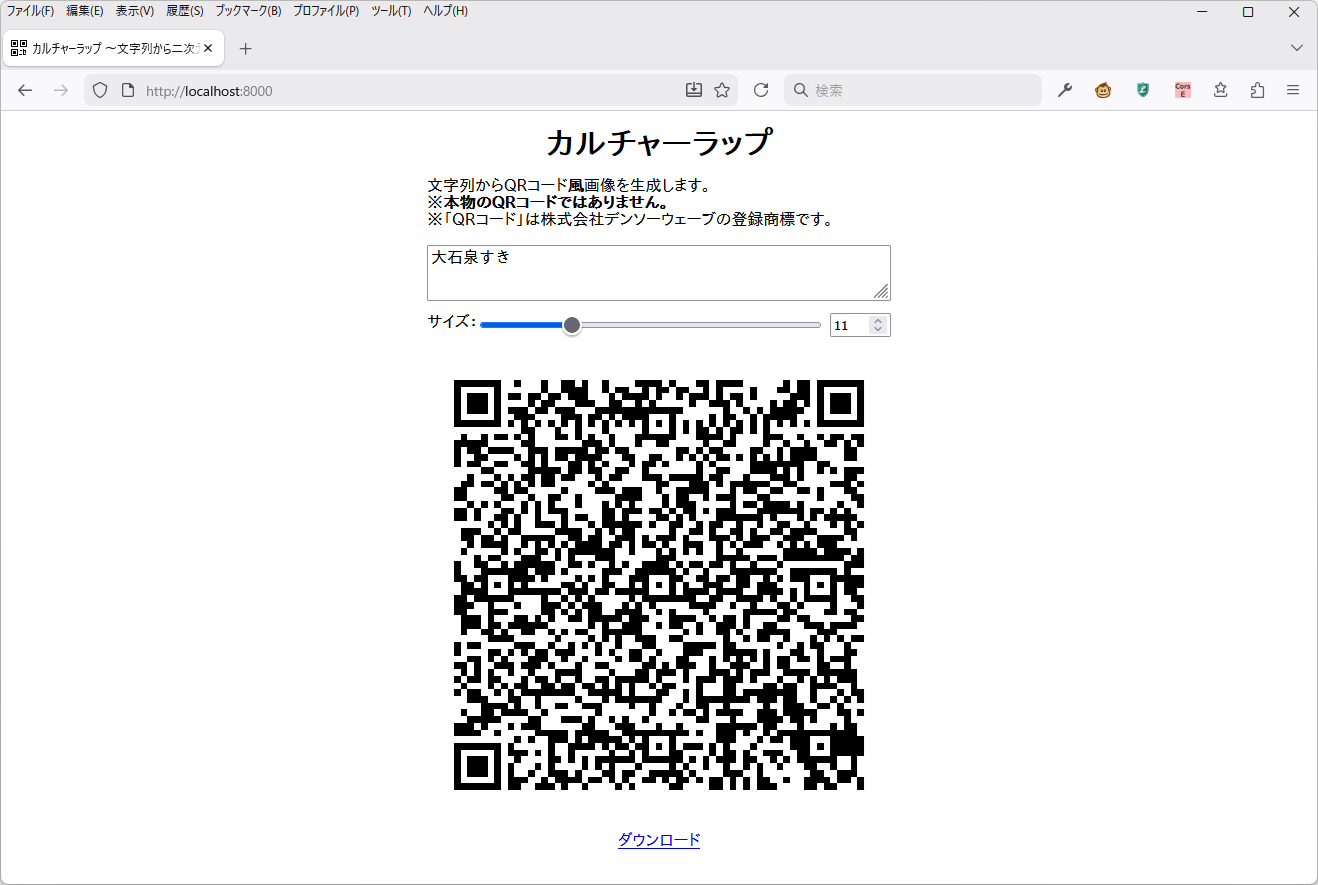Click the ダウンロード link
This screenshot has width=1318, height=885.
click(x=658, y=840)
